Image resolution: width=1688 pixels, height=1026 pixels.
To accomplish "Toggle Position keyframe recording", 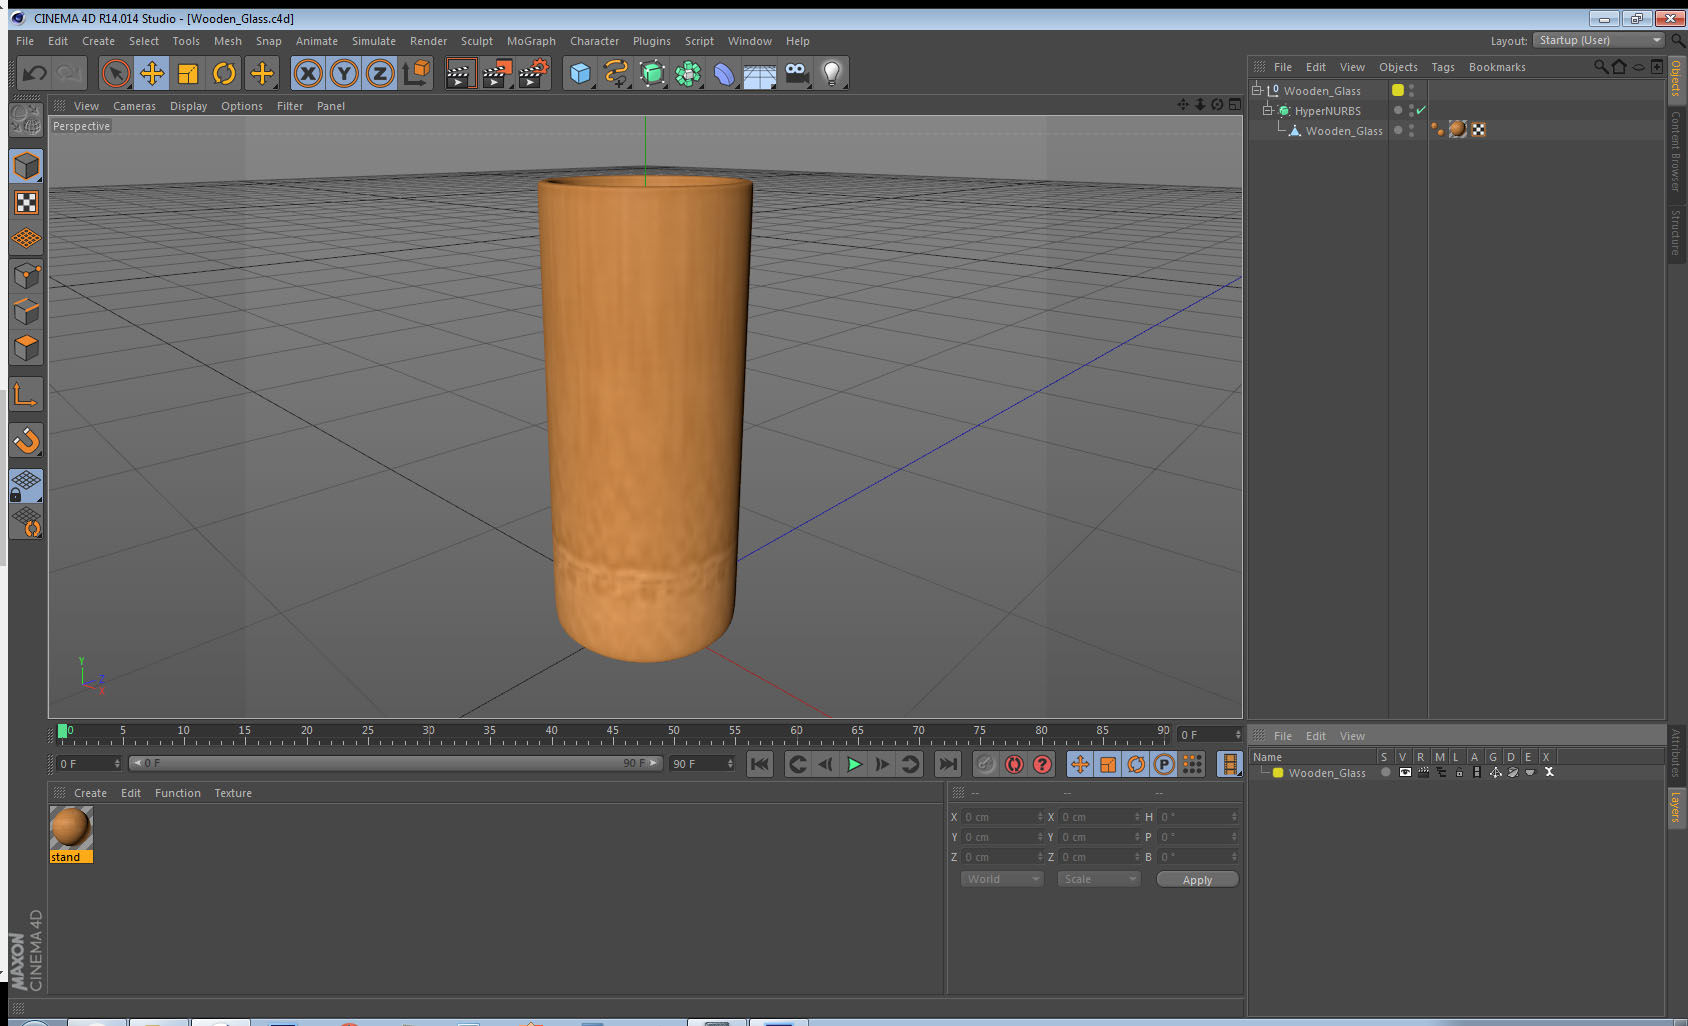I will [x=1080, y=764].
